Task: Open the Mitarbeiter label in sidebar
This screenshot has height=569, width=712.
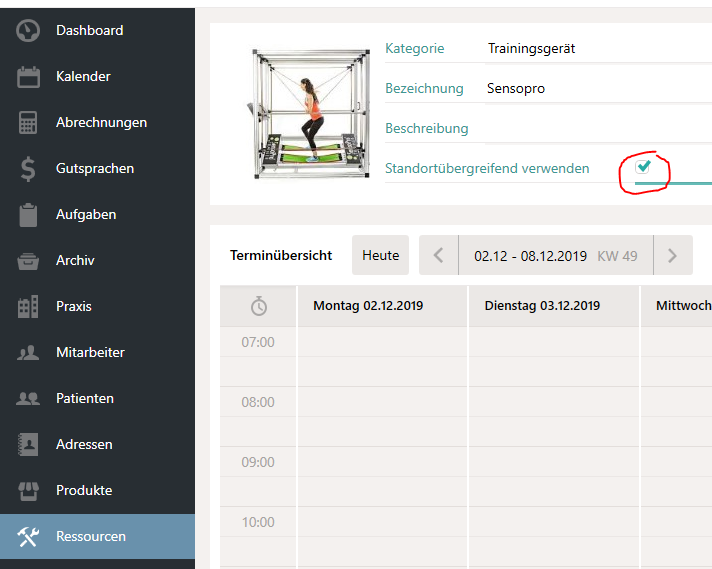Action: click(x=90, y=352)
